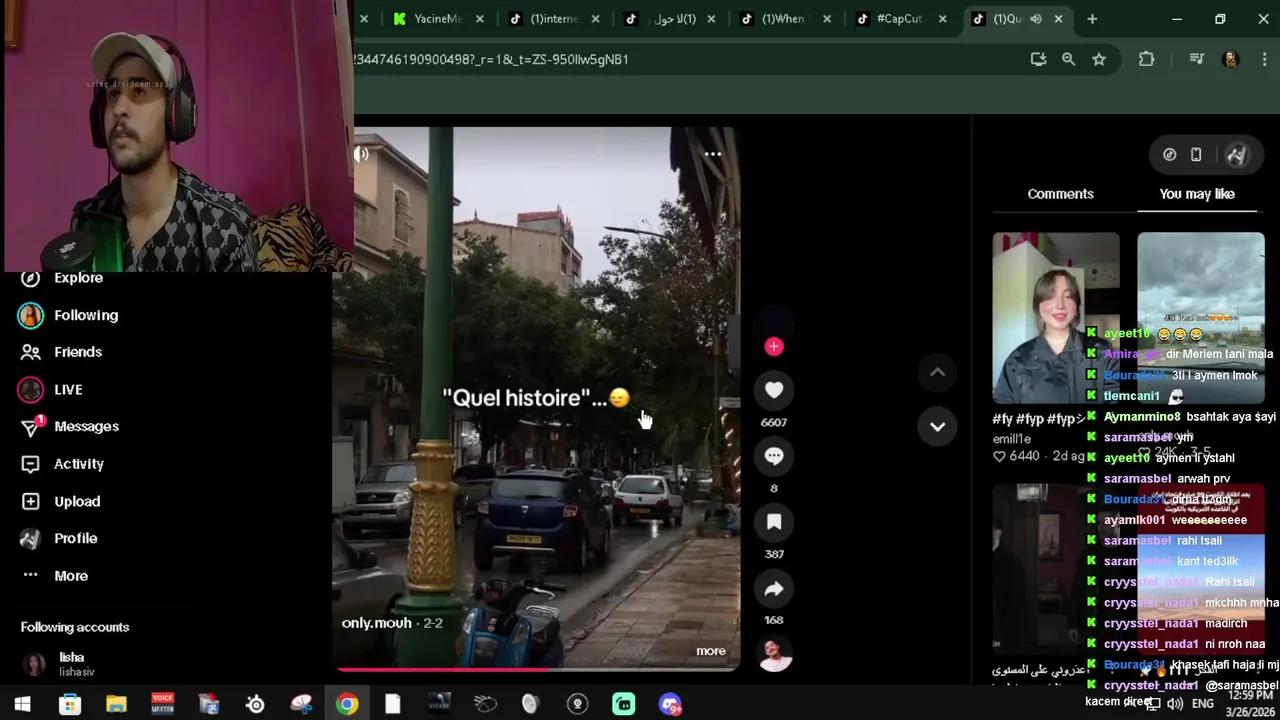Go to the previous video with up chevron
1280x720 pixels.
(x=937, y=372)
